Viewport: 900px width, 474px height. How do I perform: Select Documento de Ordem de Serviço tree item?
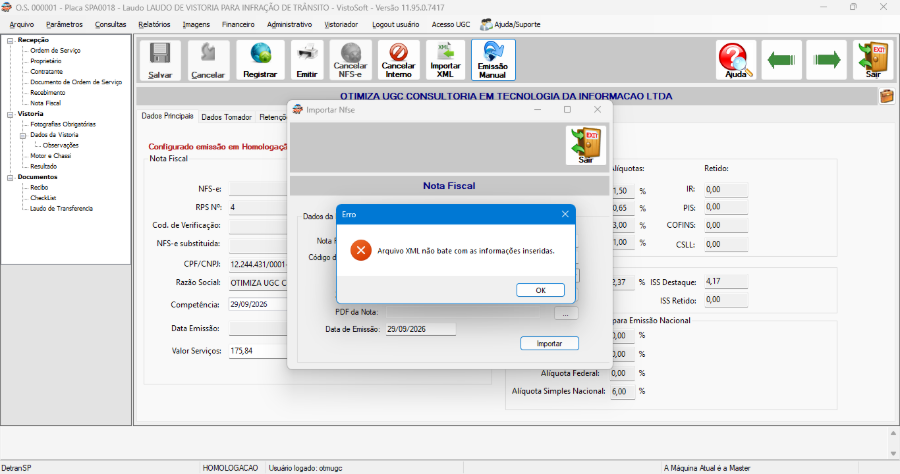click(x=76, y=82)
